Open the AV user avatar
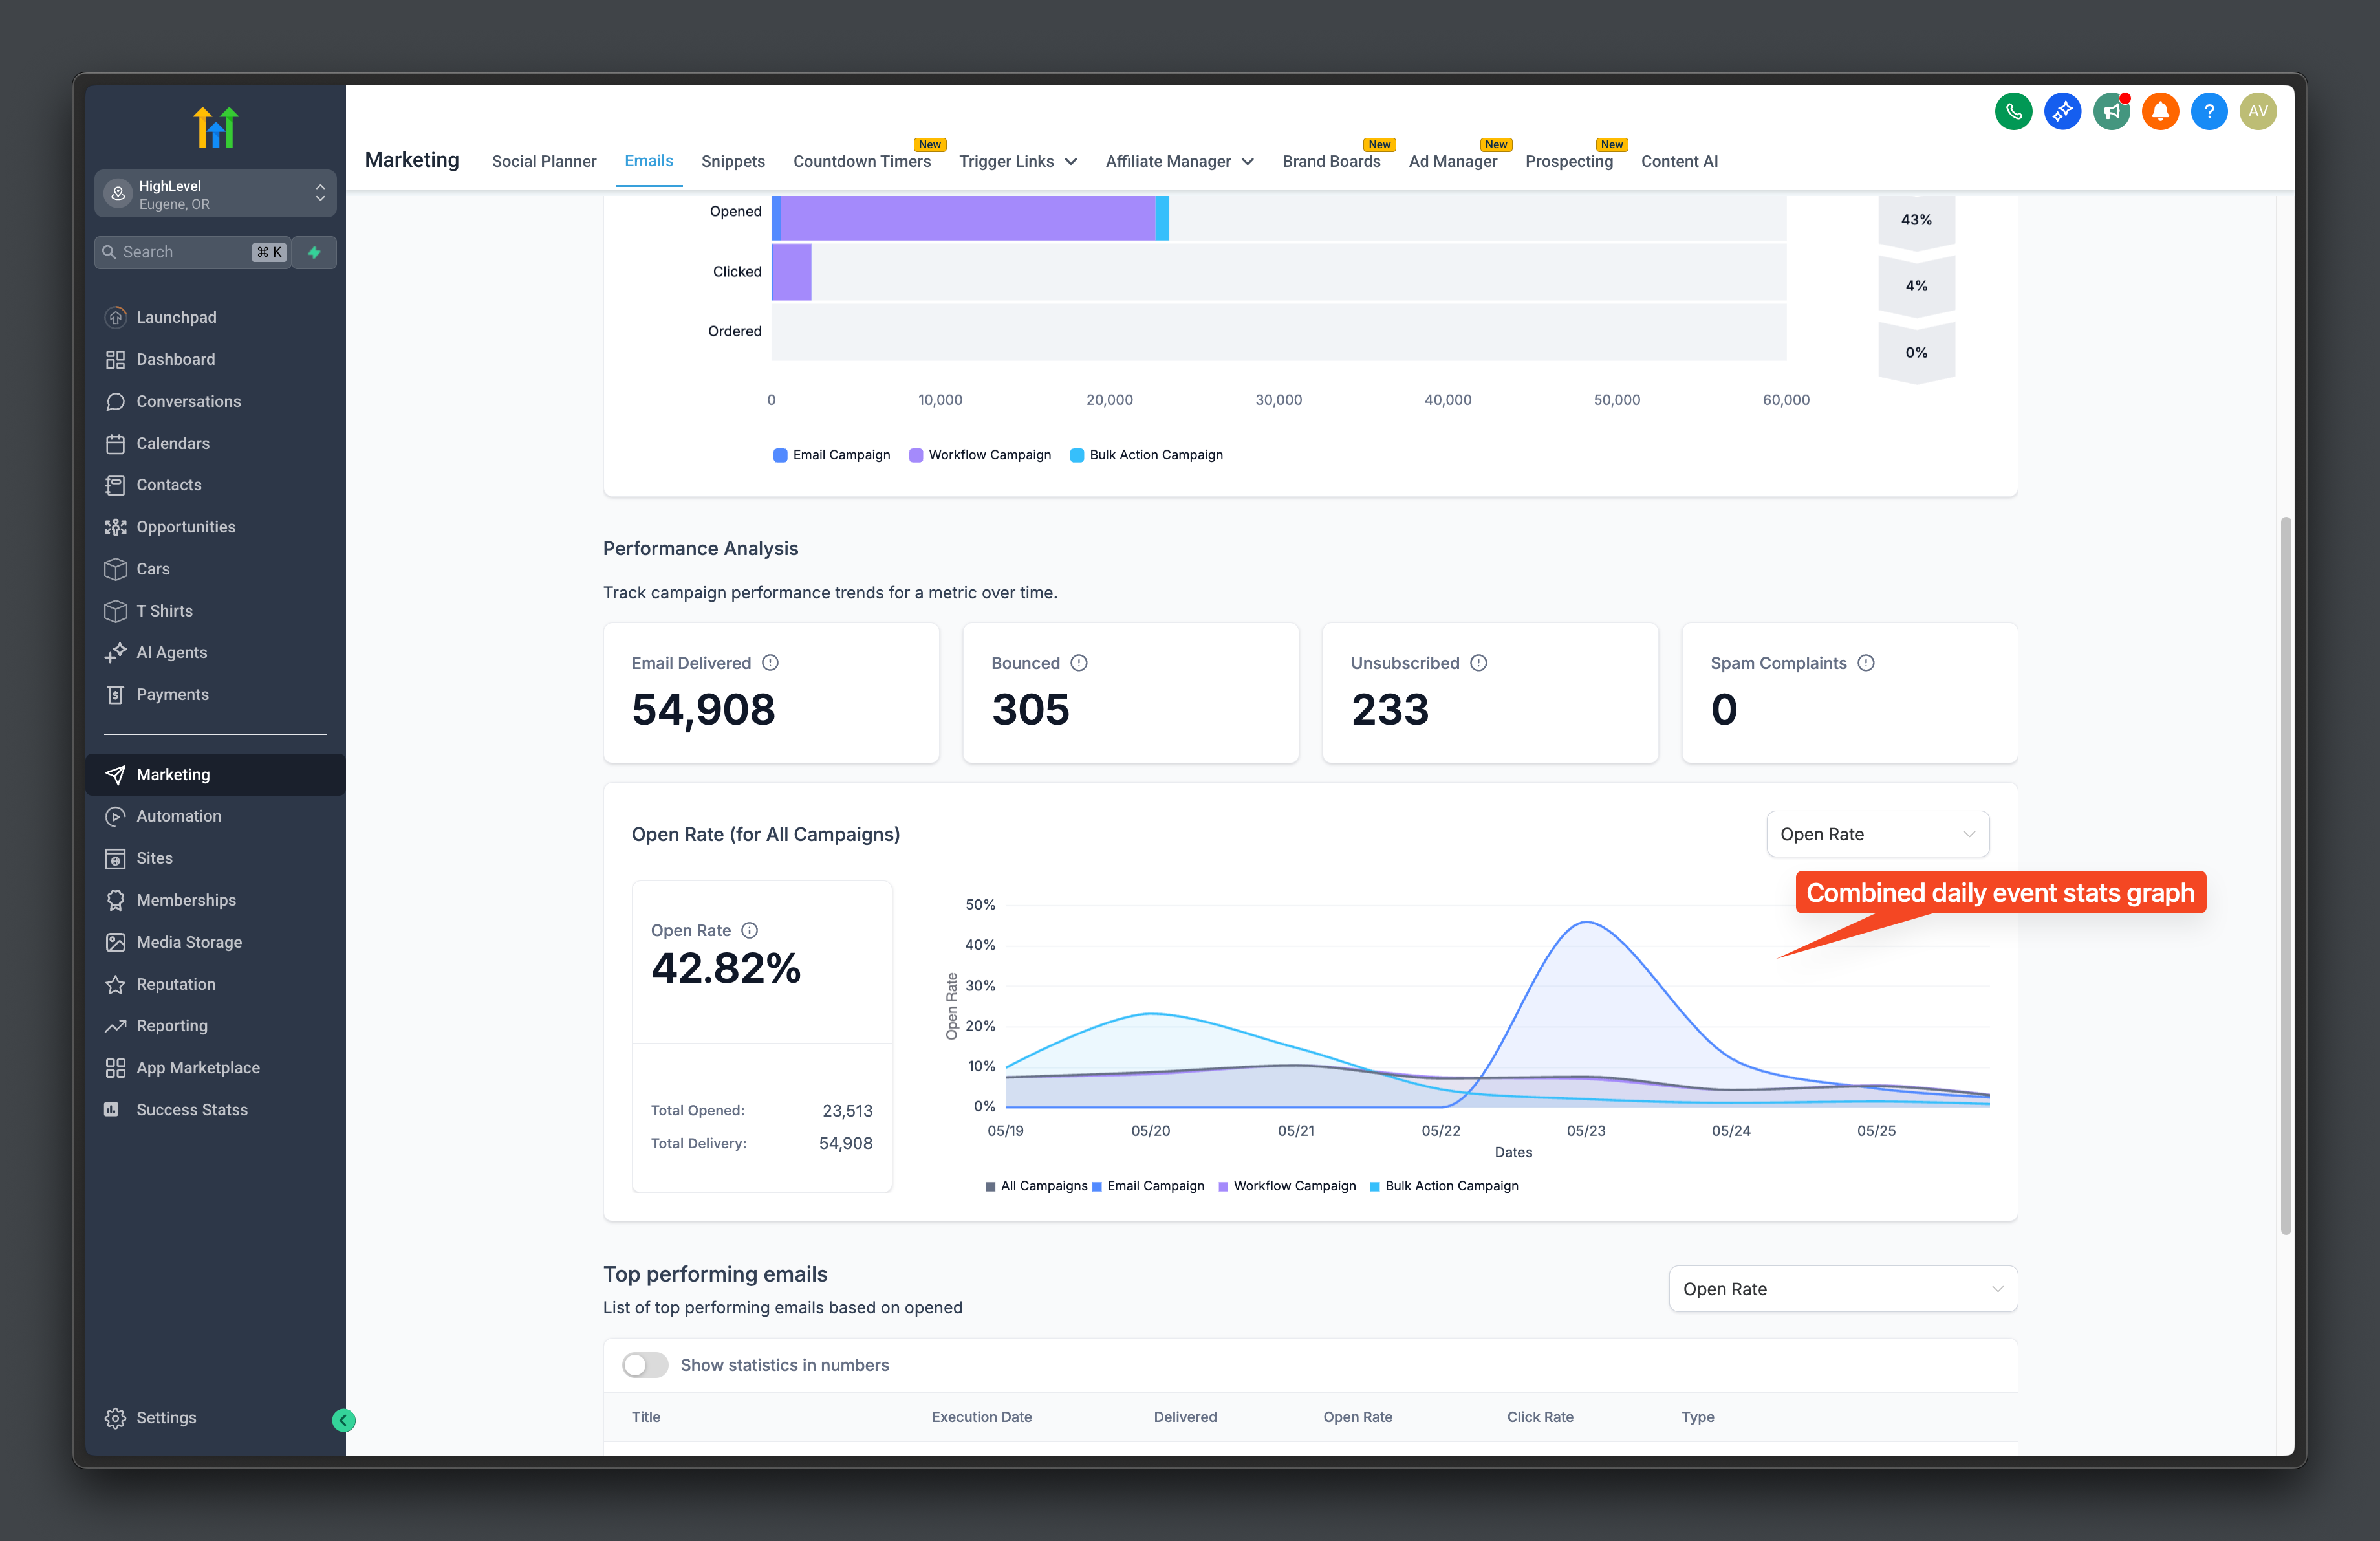Viewport: 2380px width, 1541px height. click(x=2258, y=112)
